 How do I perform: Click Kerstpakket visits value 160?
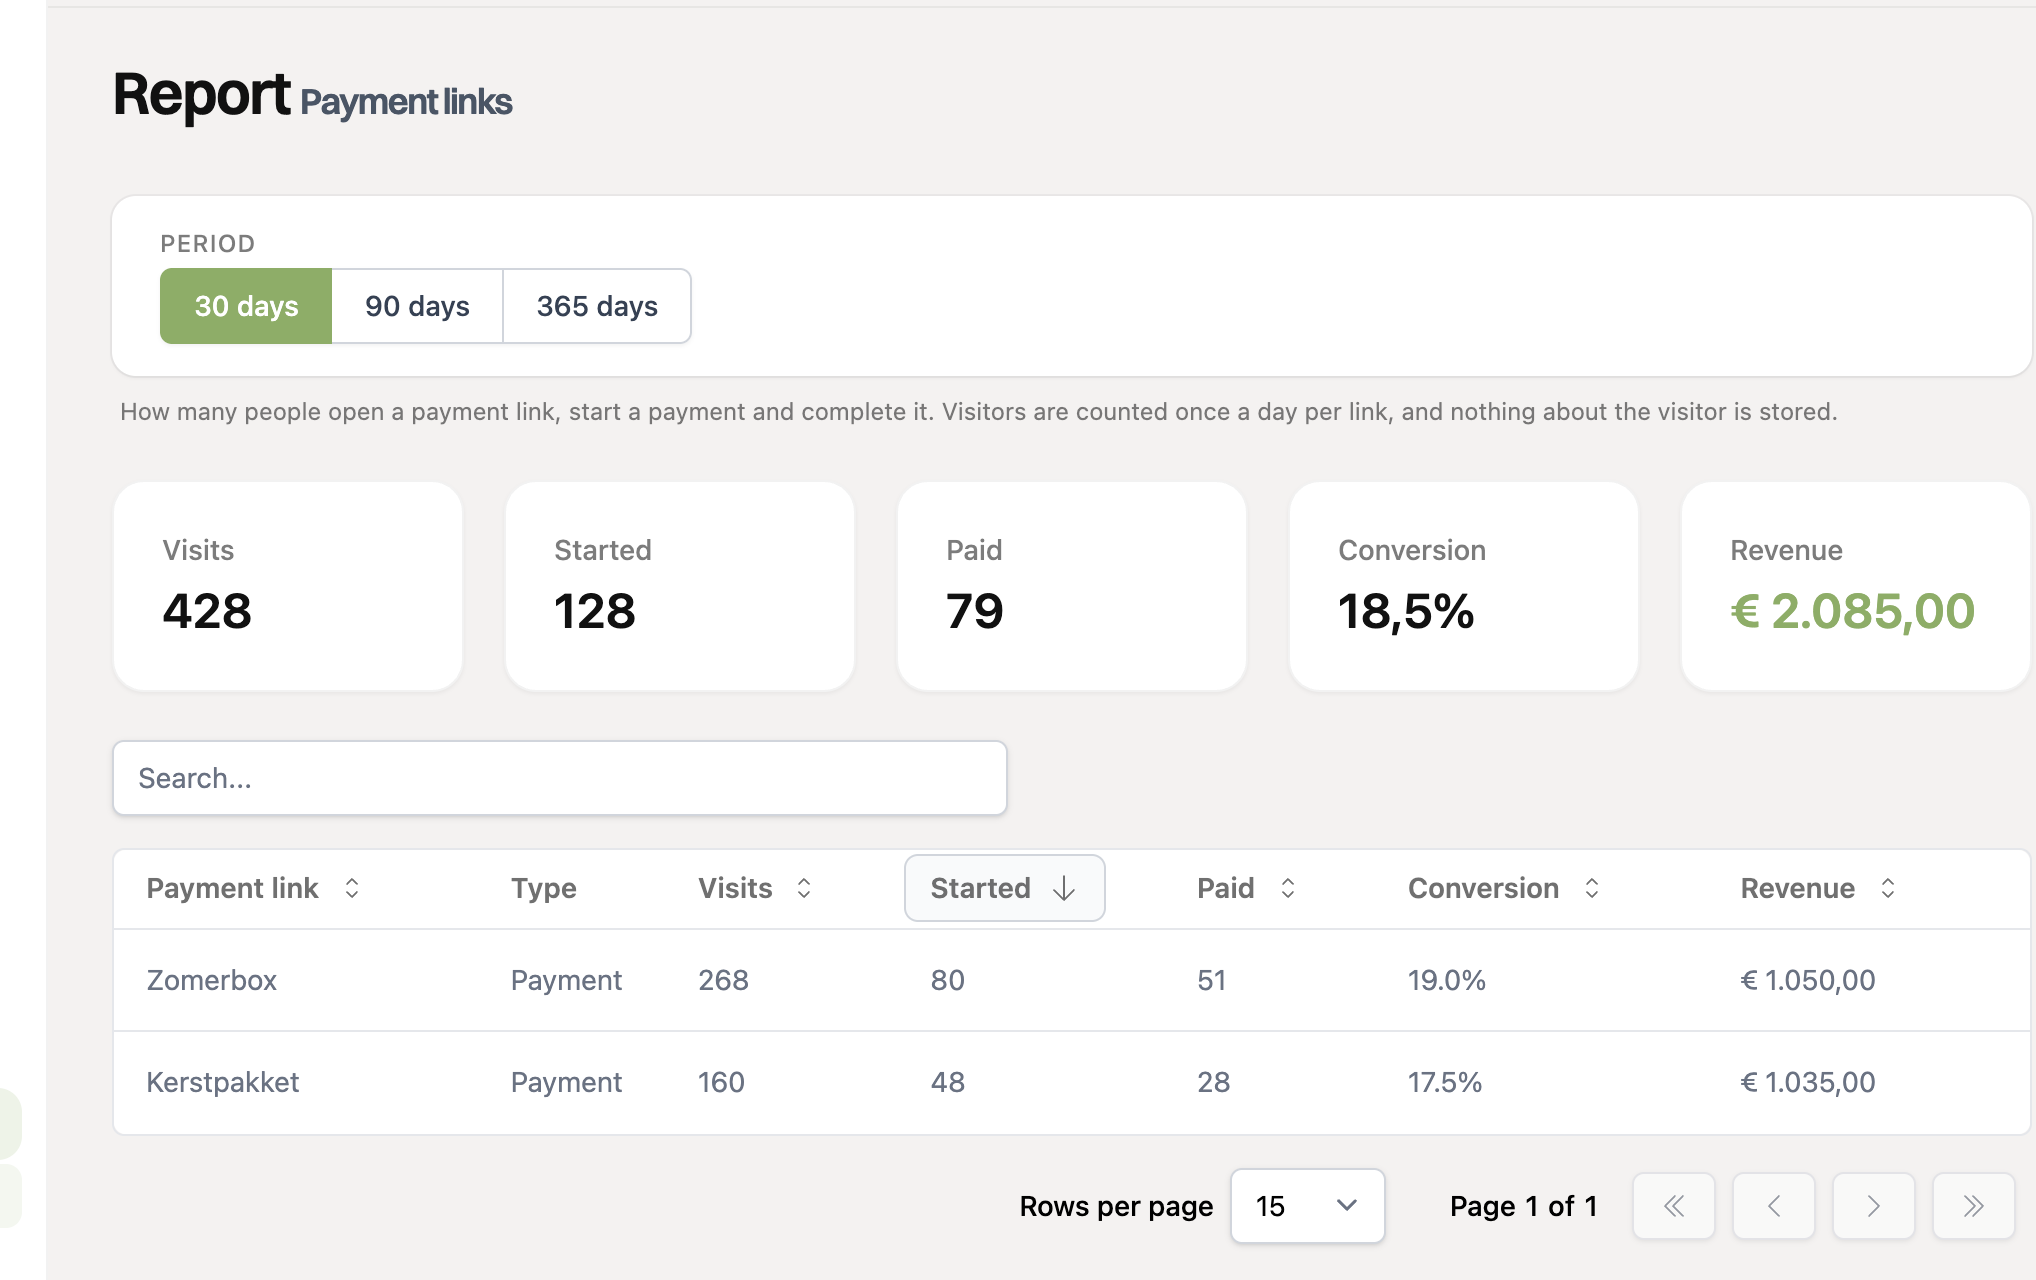(x=721, y=1082)
